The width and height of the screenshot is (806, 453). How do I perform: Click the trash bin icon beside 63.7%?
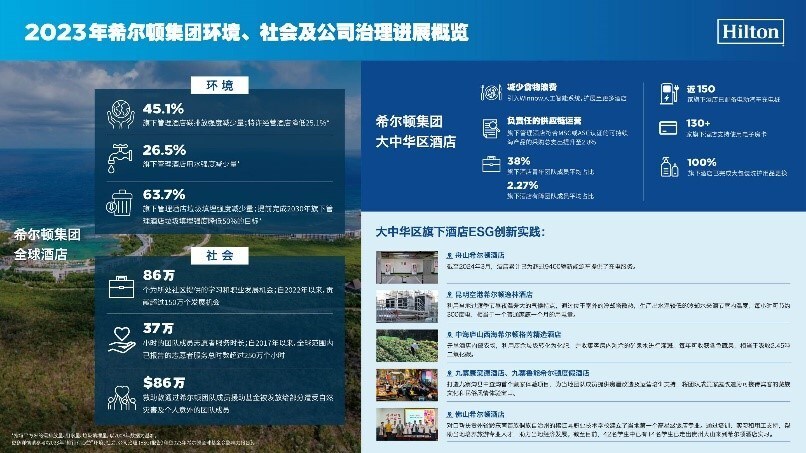(x=120, y=202)
